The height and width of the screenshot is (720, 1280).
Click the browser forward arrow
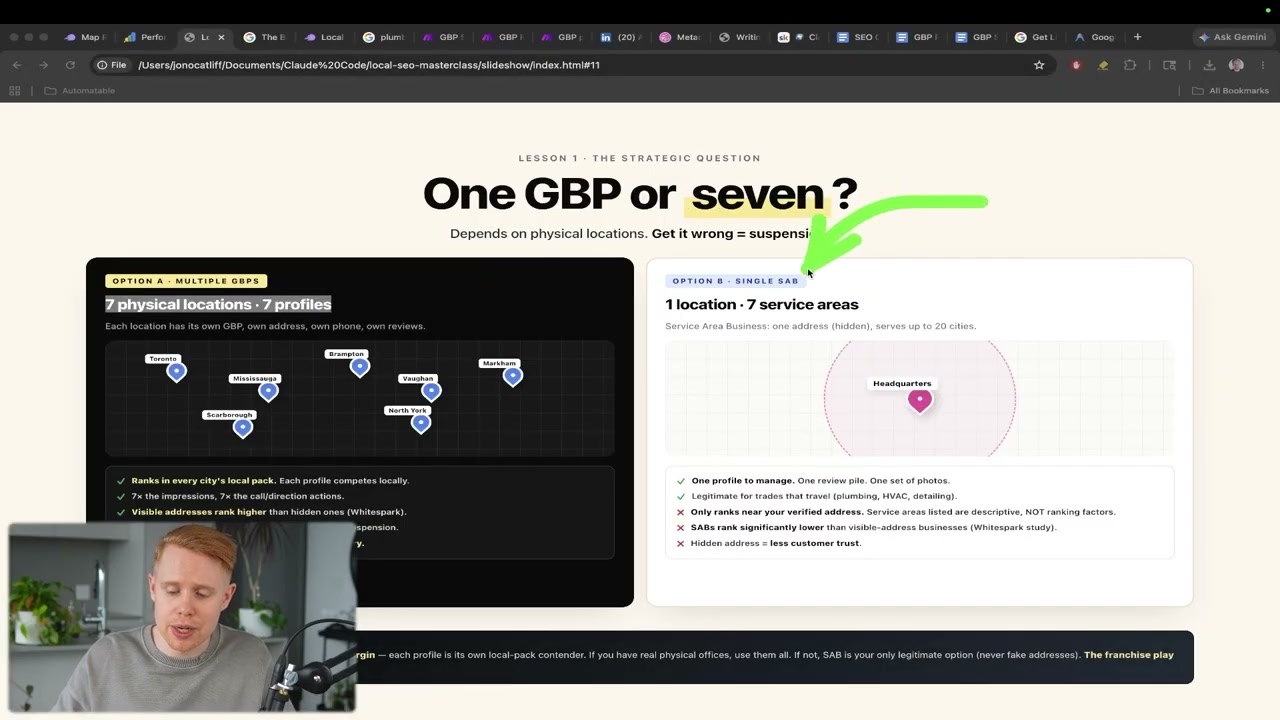pyautogui.click(x=43, y=65)
